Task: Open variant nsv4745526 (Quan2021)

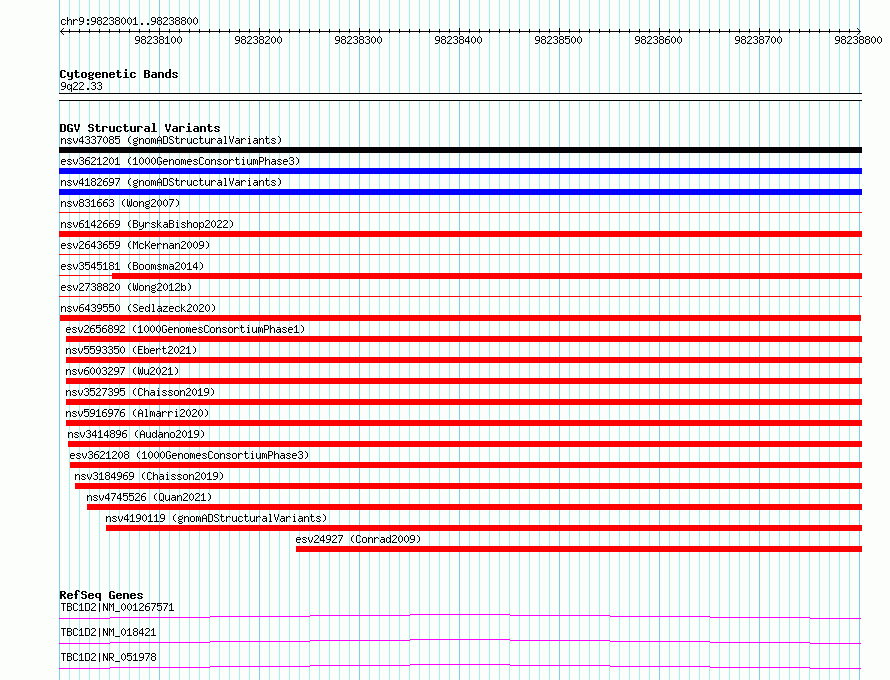Action: 149,497
